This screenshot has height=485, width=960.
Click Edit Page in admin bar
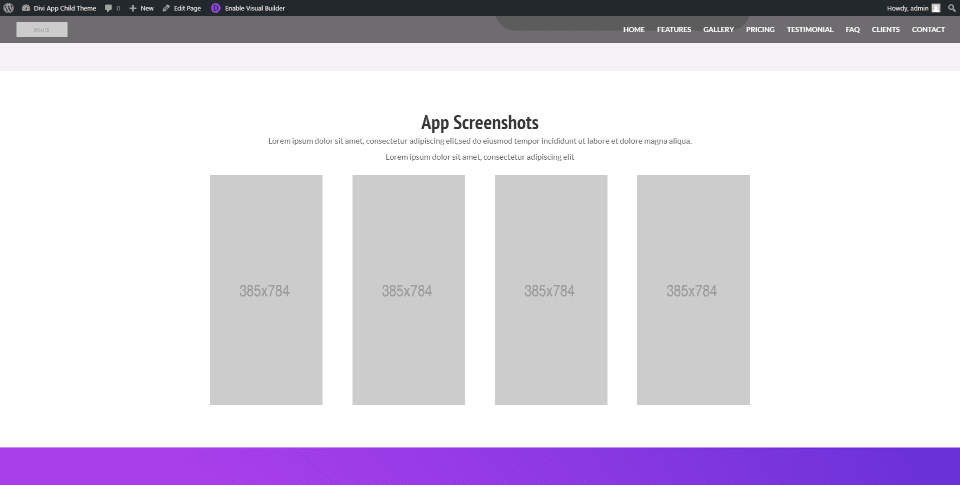pos(182,8)
